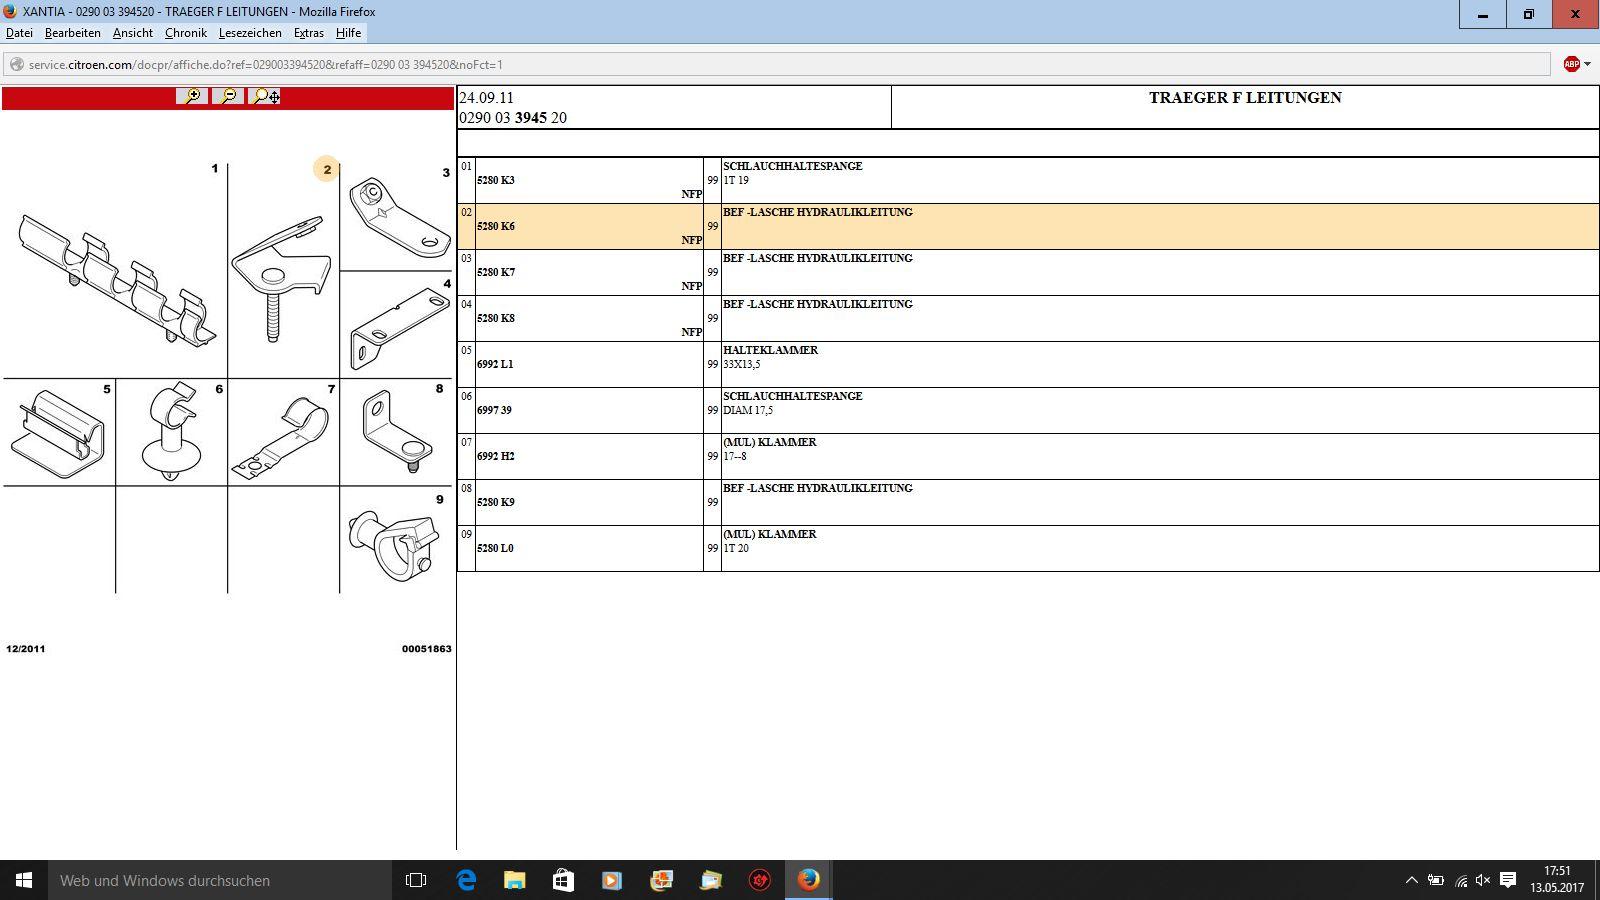Click the muted volume tray icon

[x=1483, y=880]
